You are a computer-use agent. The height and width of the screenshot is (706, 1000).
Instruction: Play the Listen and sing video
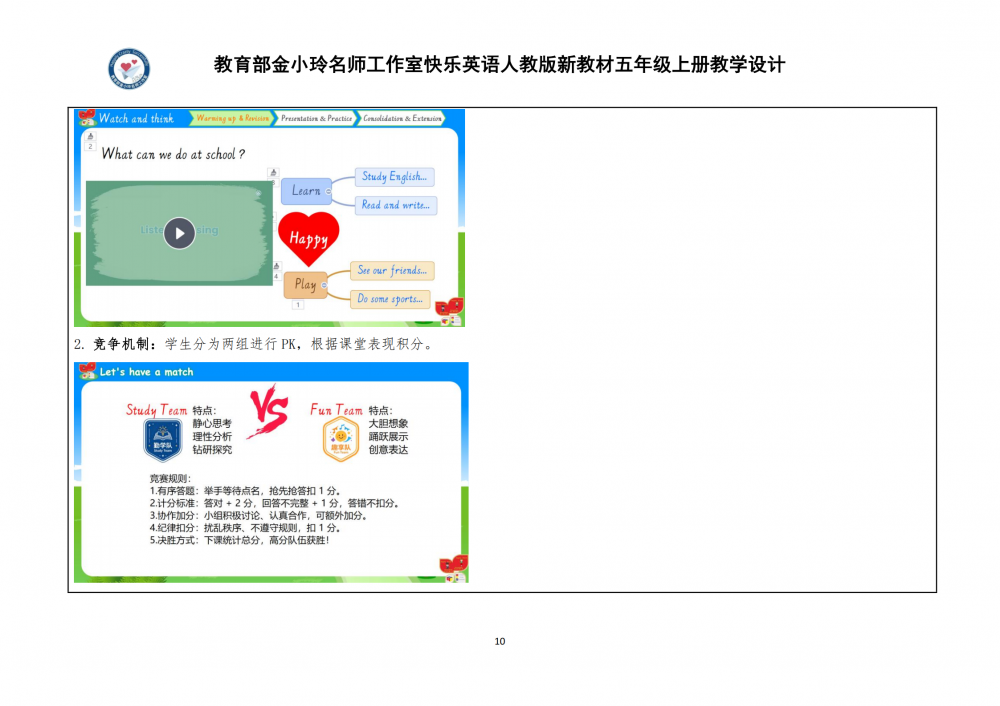(179, 233)
